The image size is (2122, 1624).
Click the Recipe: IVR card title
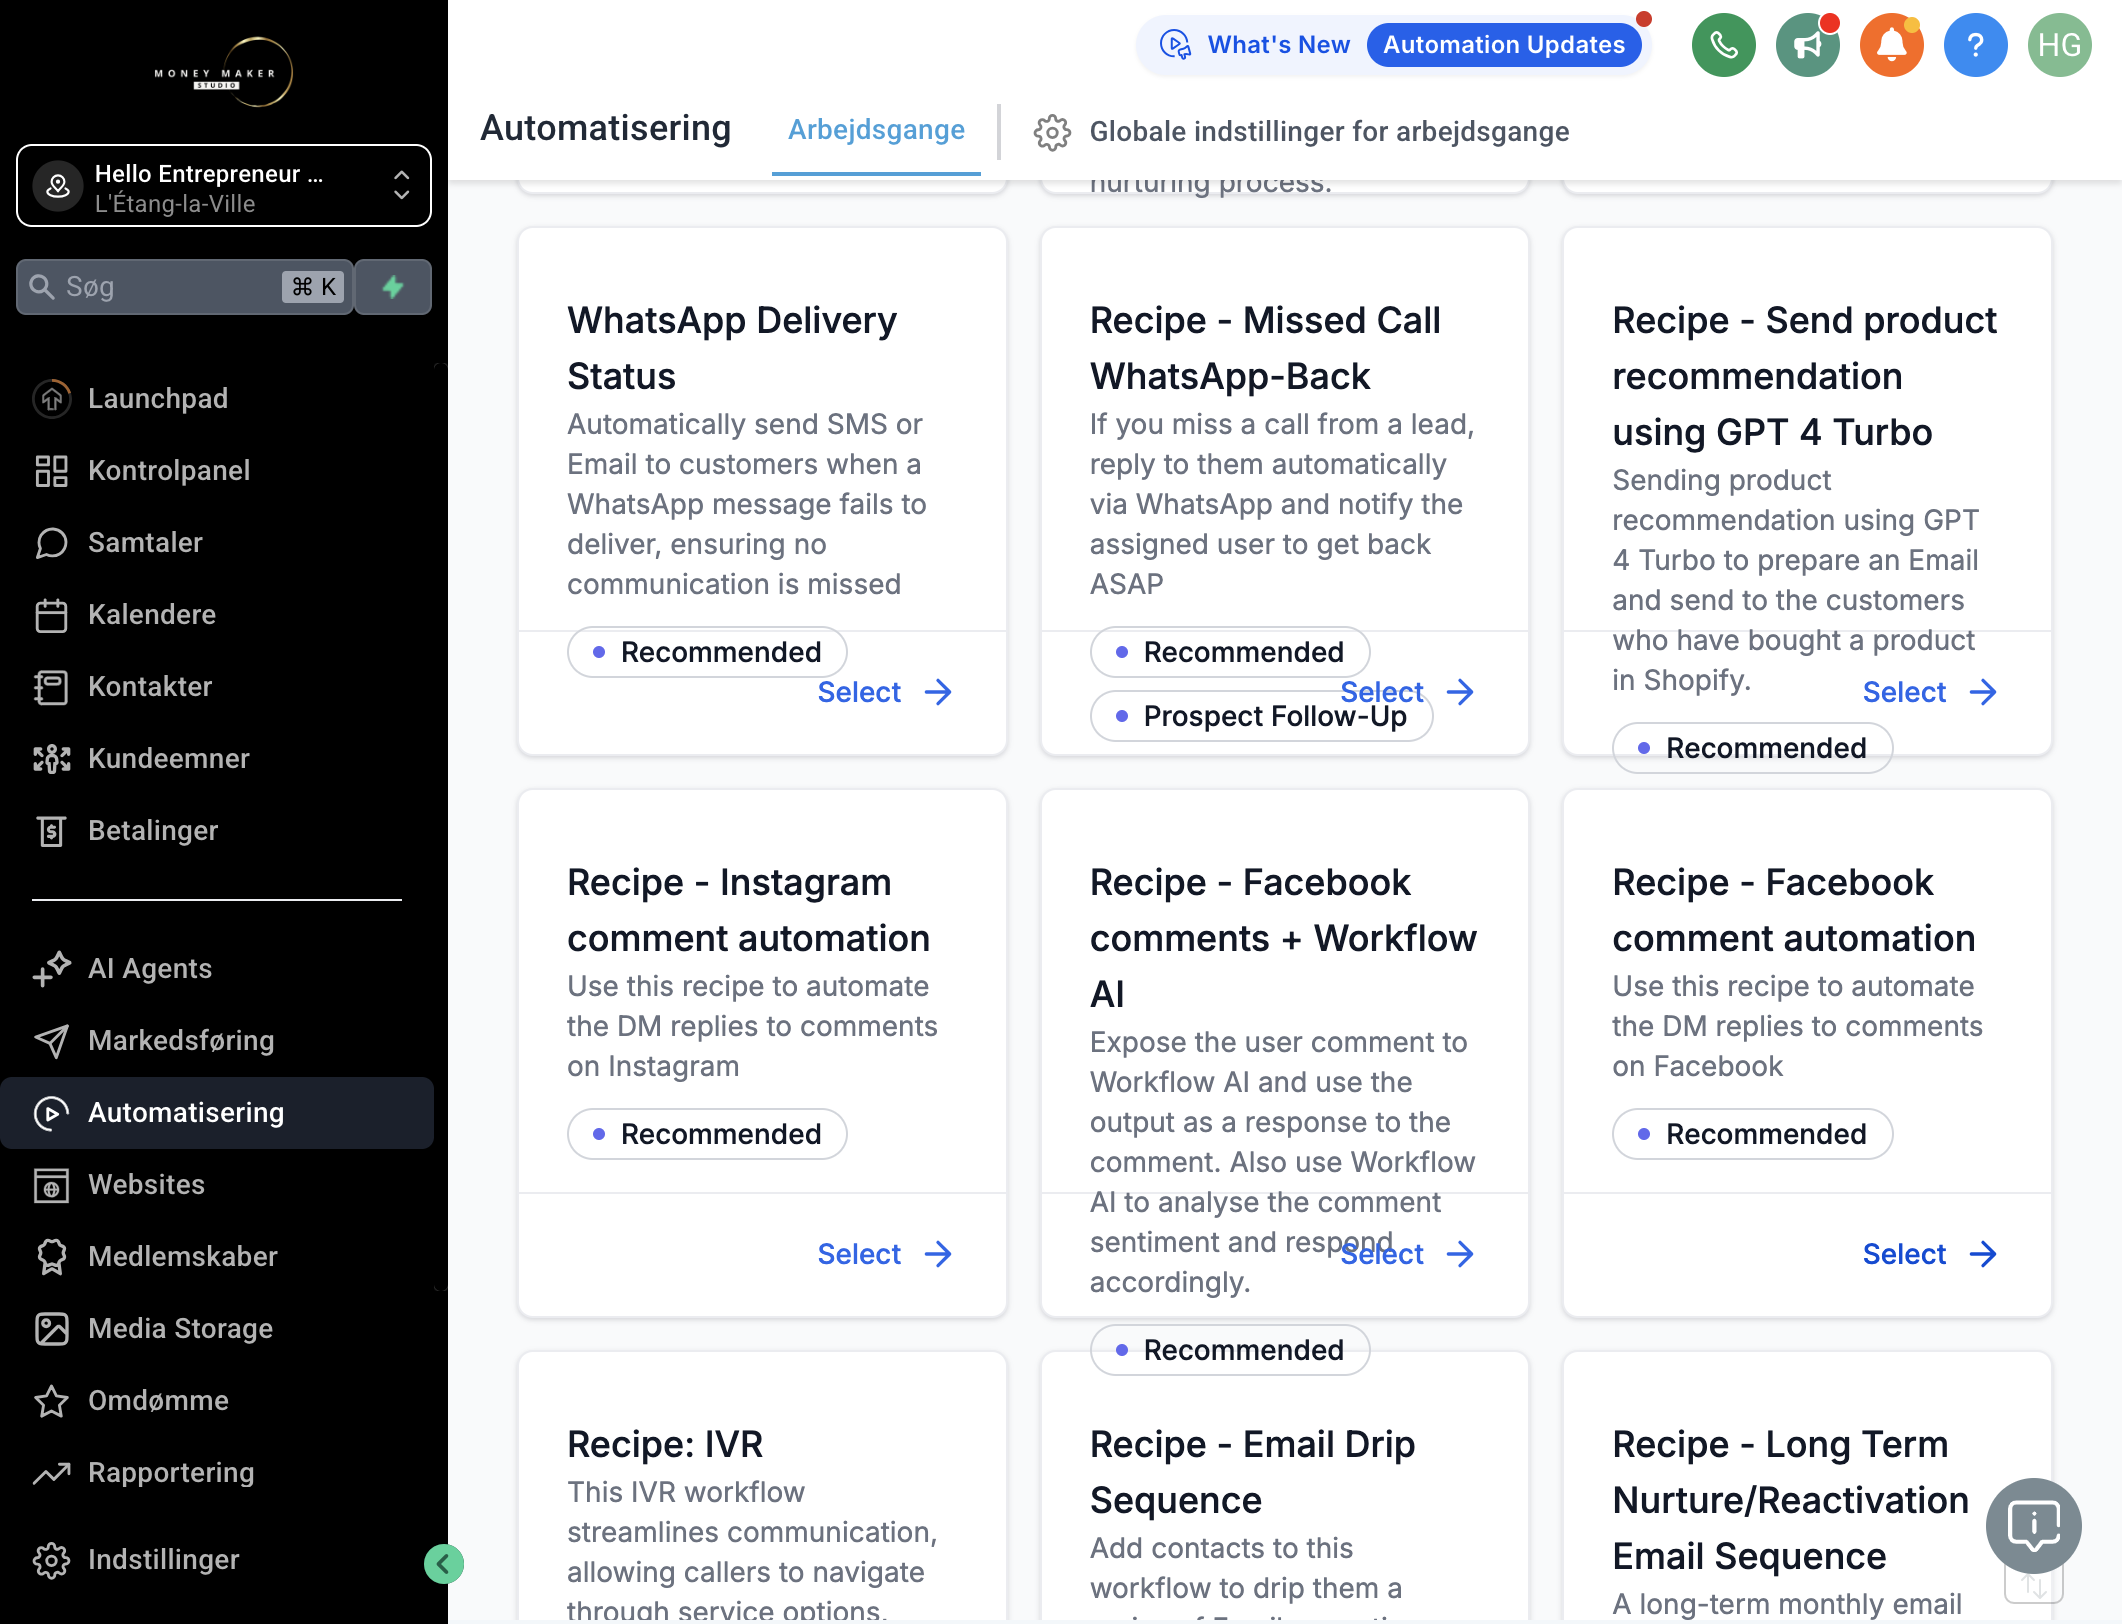click(x=665, y=1444)
